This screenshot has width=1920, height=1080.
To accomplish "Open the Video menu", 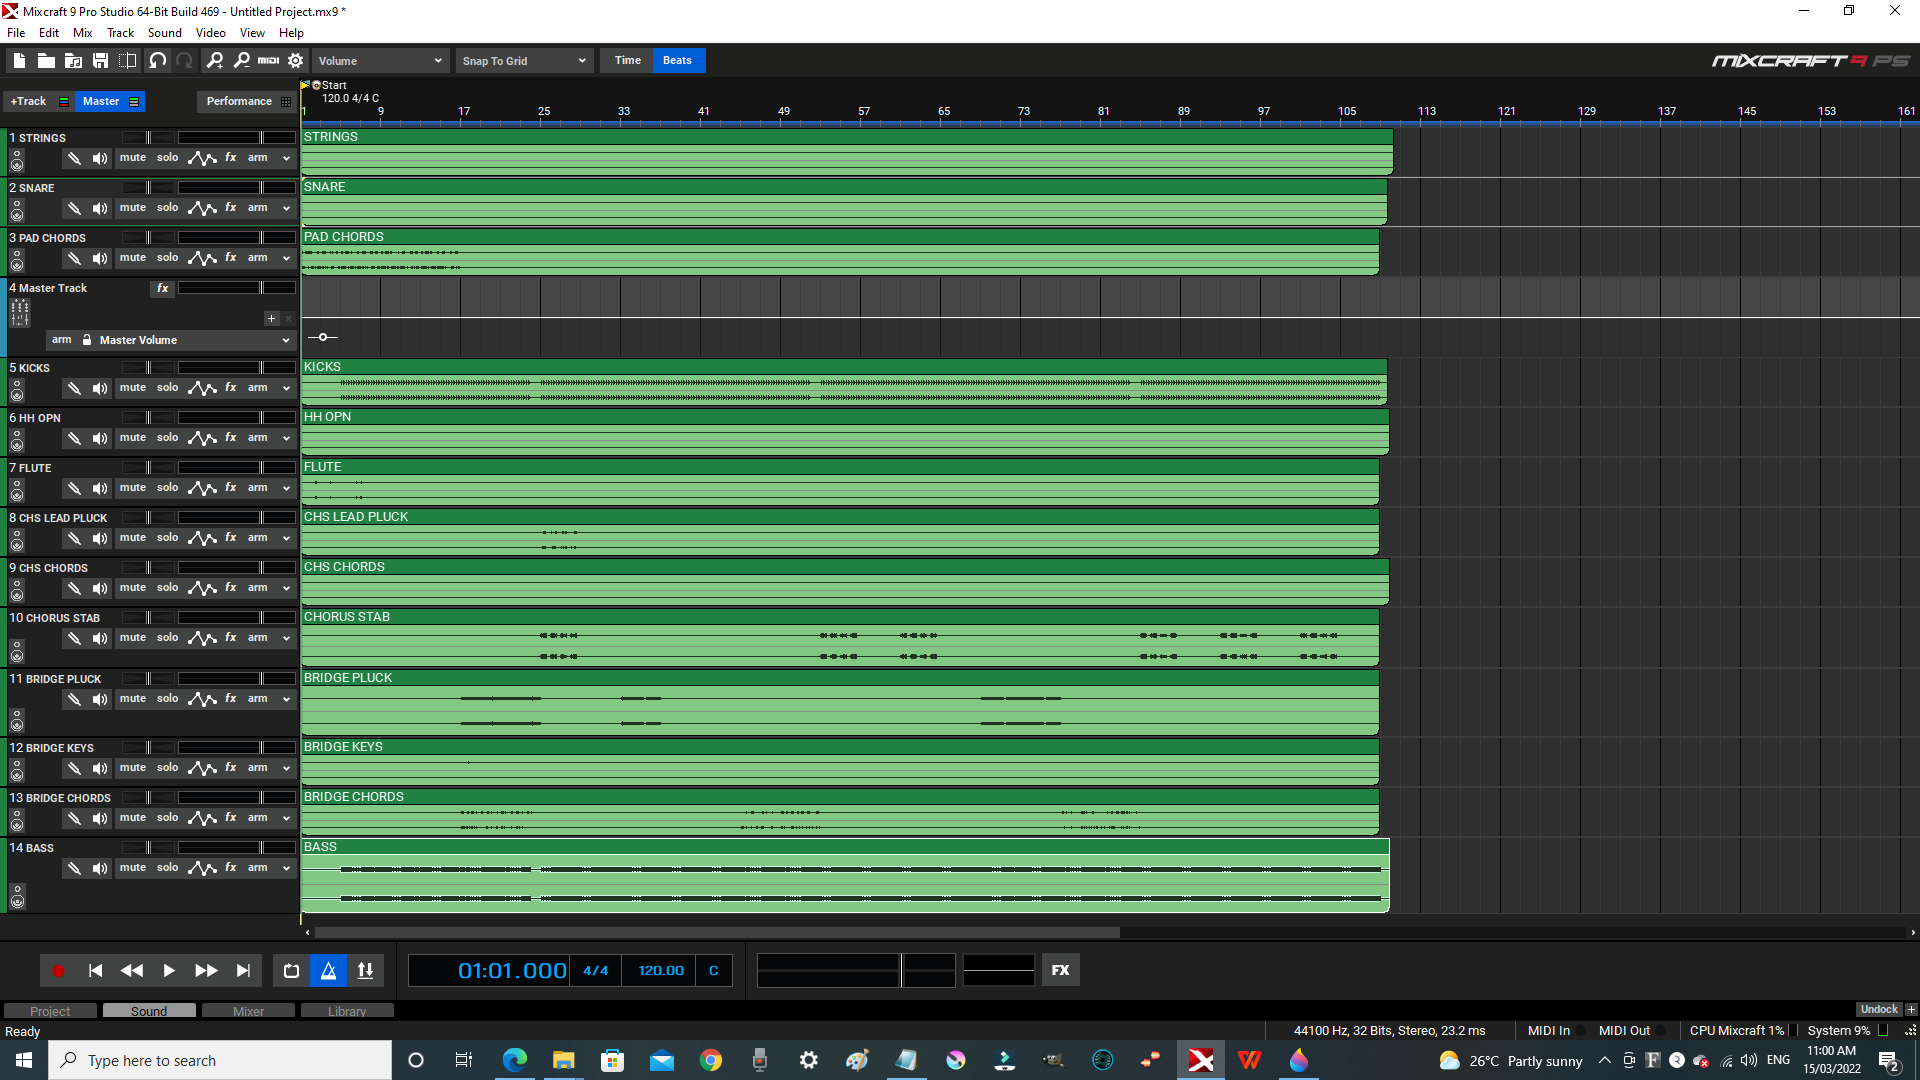I will coord(210,33).
